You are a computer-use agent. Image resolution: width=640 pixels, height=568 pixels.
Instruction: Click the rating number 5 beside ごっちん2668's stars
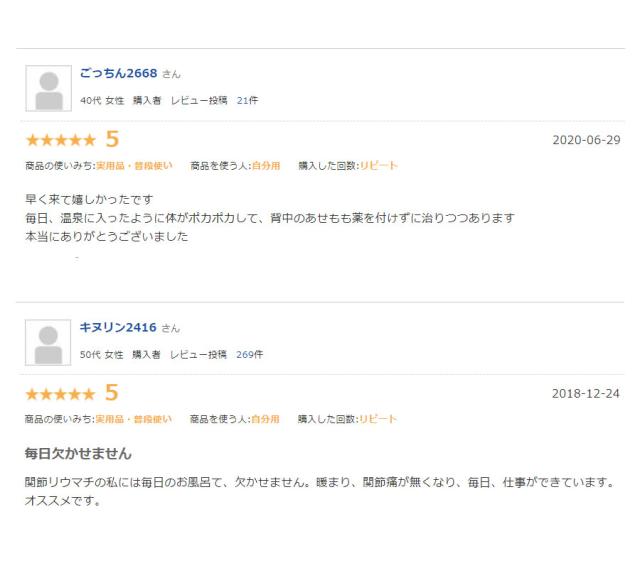click(112, 139)
